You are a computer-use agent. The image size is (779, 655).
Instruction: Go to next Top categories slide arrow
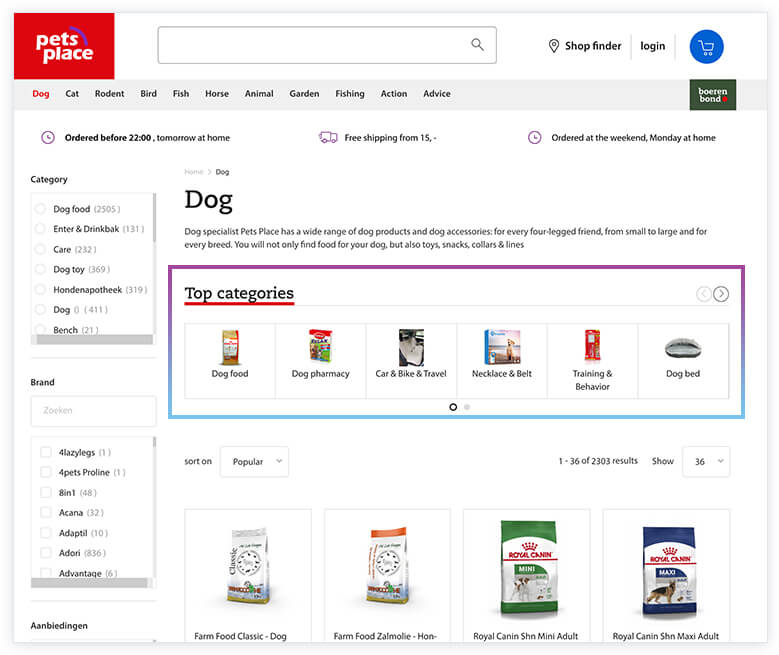pyautogui.click(x=721, y=294)
